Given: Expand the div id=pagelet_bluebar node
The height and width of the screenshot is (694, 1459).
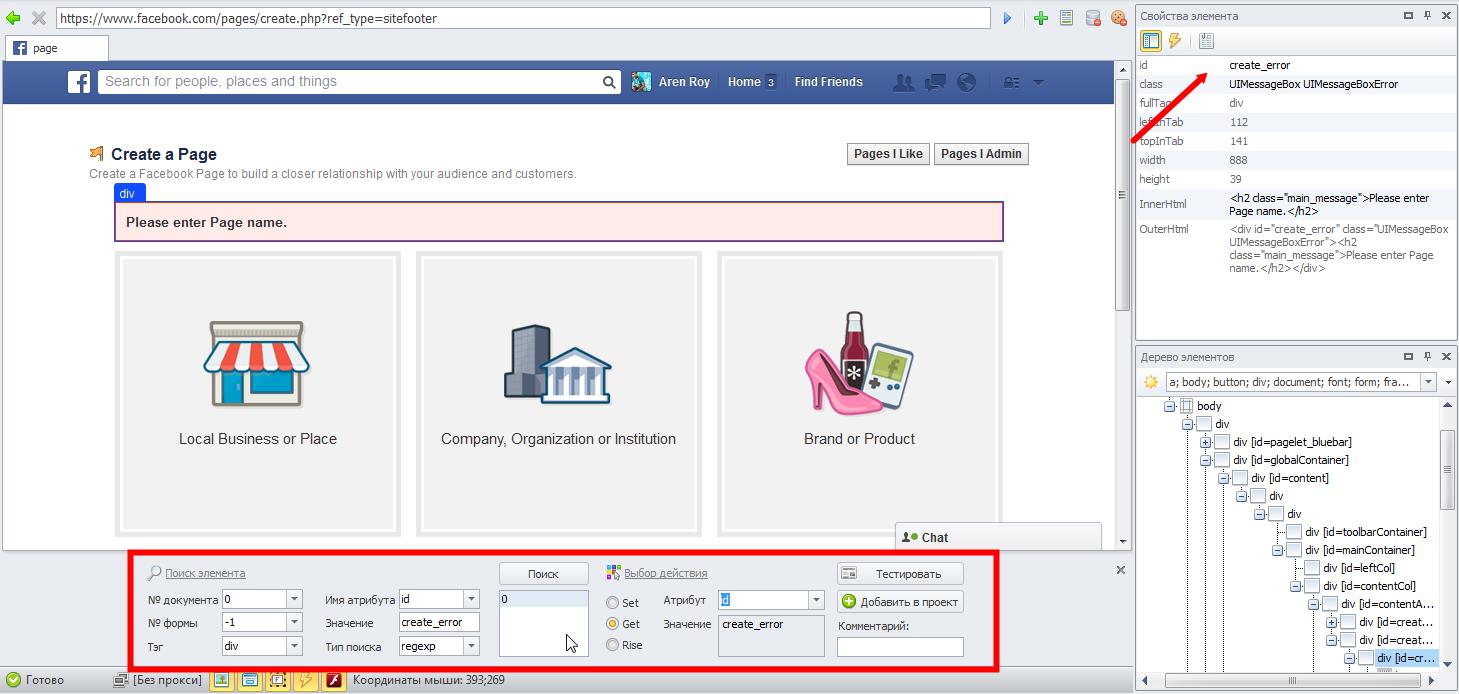Looking at the screenshot, I should pyautogui.click(x=1205, y=442).
